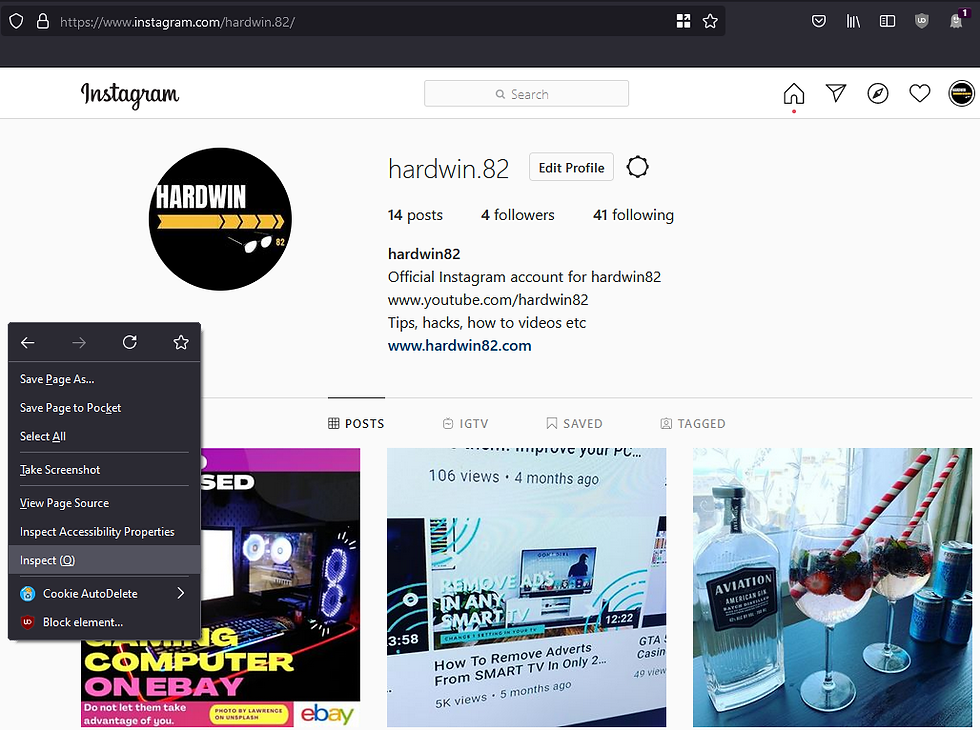980x730 pixels.
Task: Open the Aviation gin cocktail post
Action: tap(832, 588)
